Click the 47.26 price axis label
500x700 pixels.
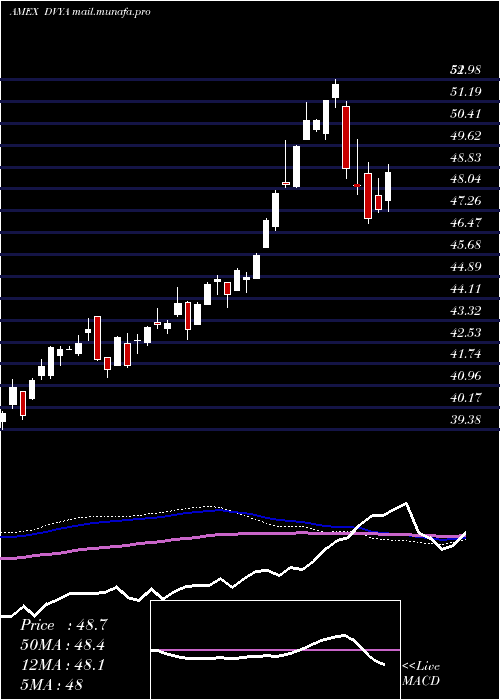(466, 201)
